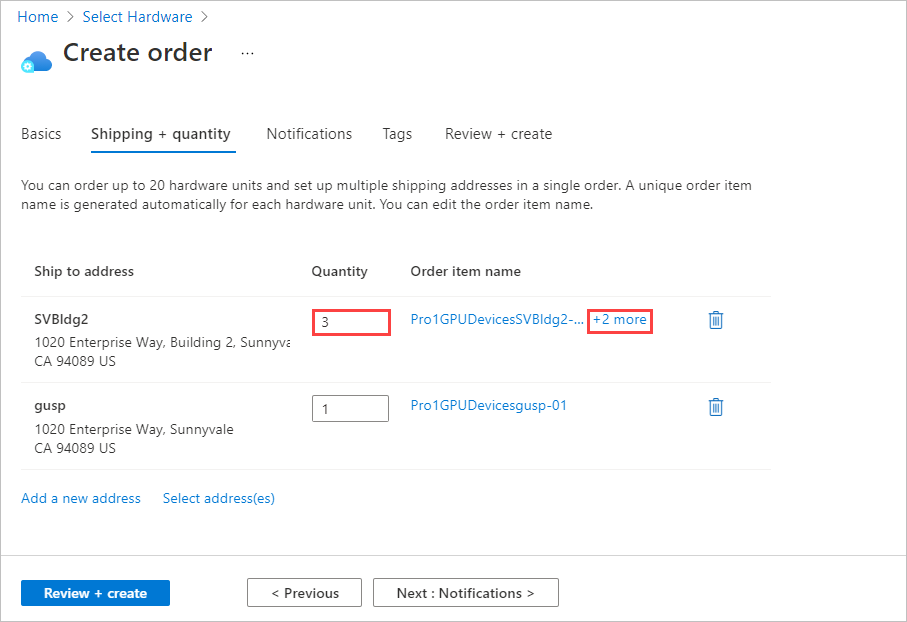Open Select Hardware breadcrumb link
Image resolution: width=907 pixels, height=622 pixels.
tap(137, 16)
